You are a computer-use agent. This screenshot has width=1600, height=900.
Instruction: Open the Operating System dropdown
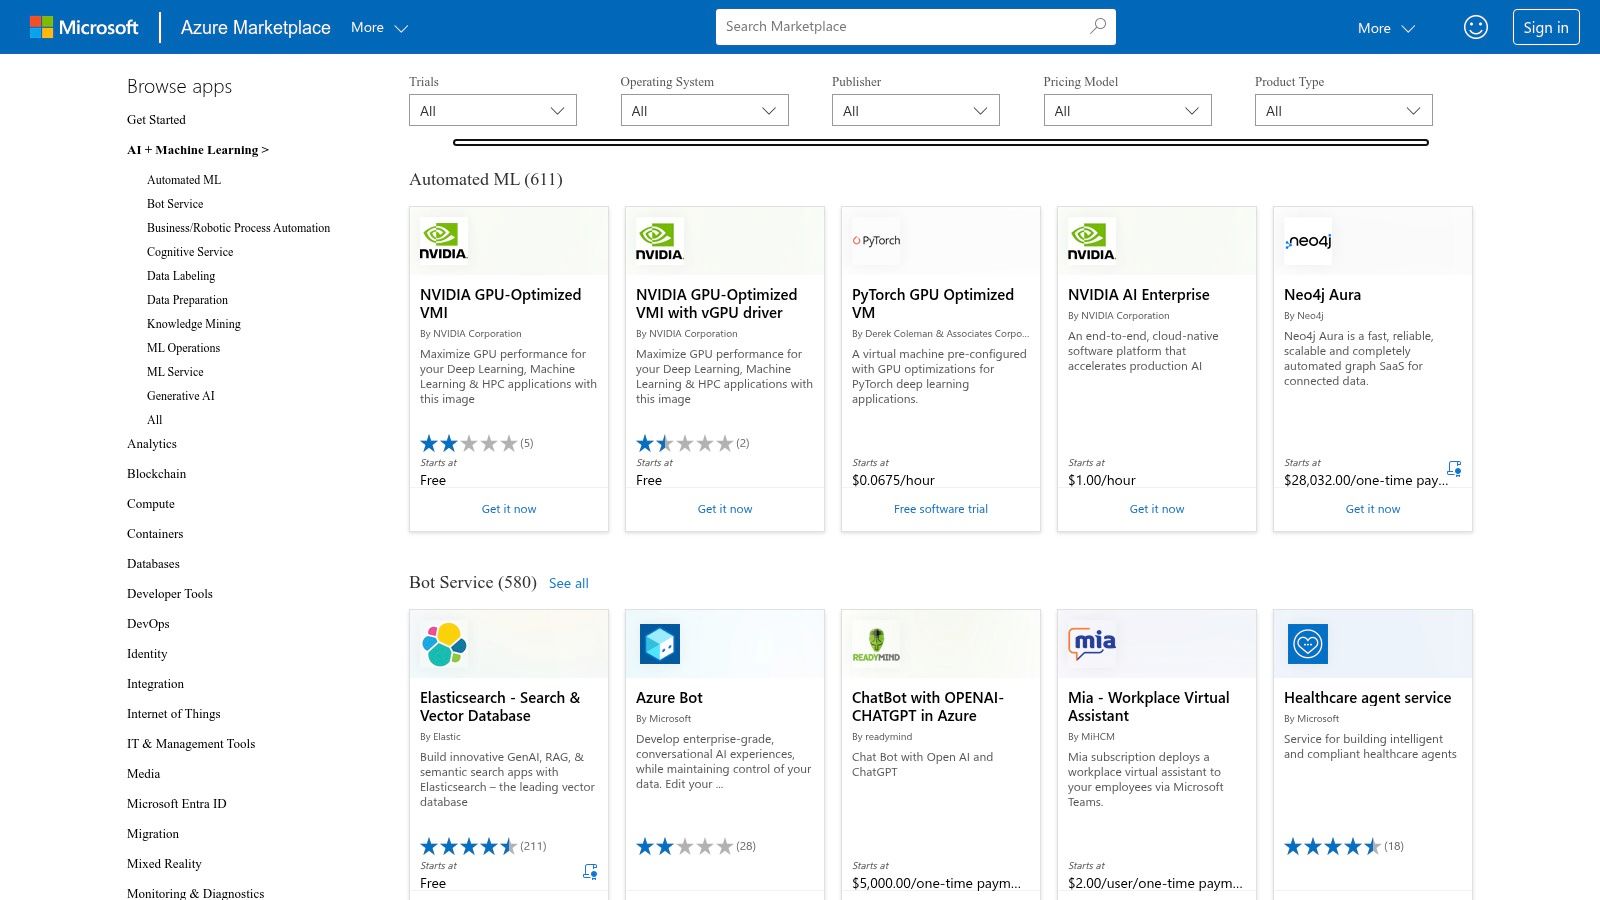pos(704,110)
